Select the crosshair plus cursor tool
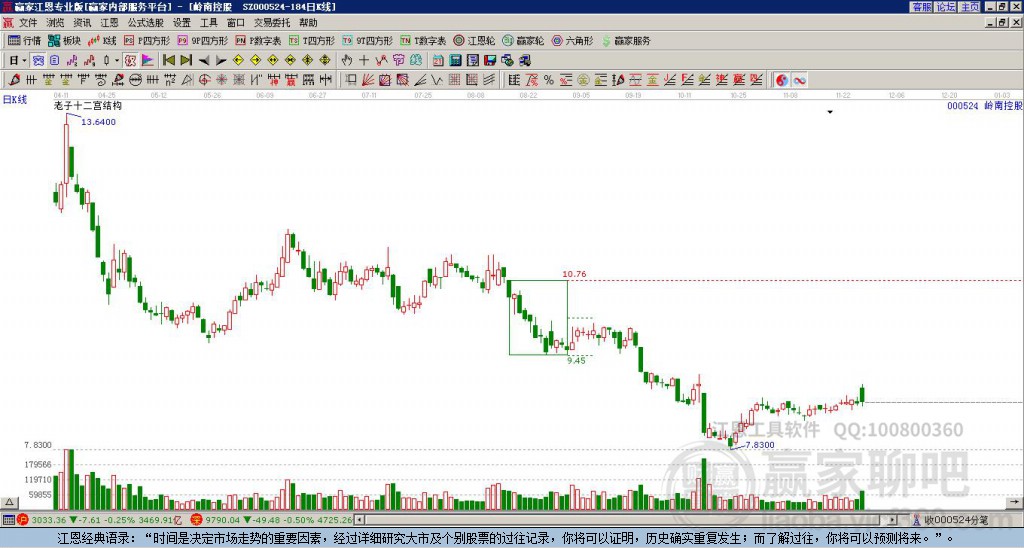 tap(364, 61)
